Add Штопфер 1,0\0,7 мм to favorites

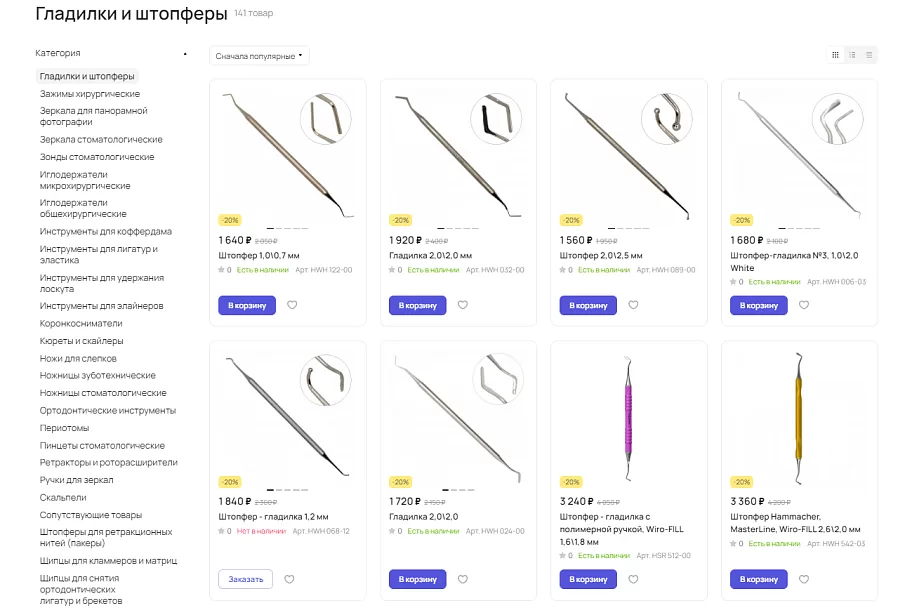tap(292, 305)
